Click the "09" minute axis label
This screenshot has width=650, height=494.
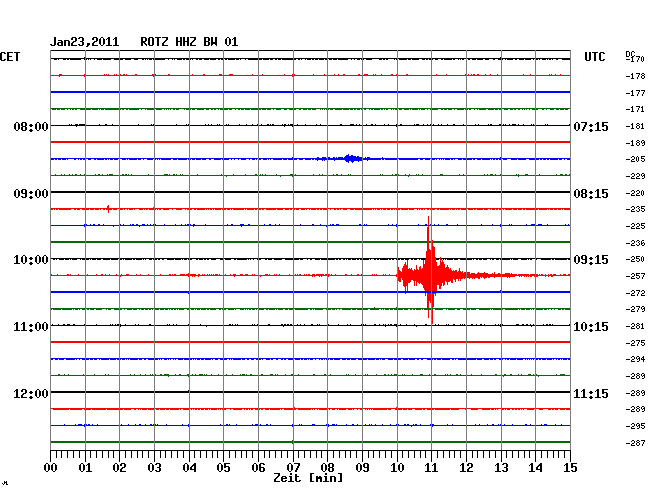[x=362, y=468]
